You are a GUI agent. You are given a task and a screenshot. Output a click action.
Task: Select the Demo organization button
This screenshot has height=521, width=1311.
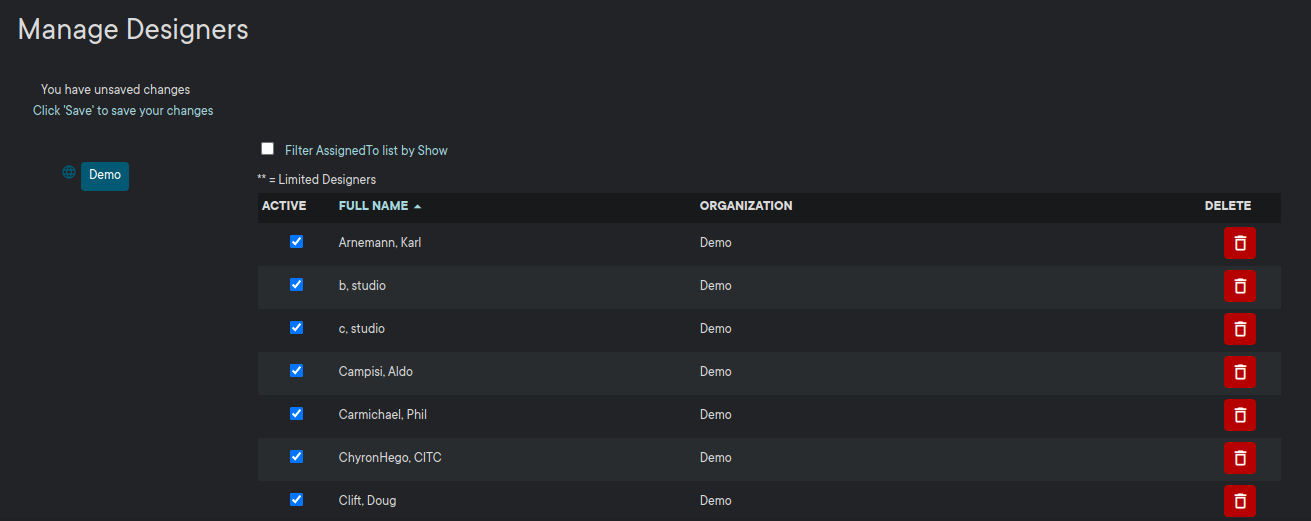[x=105, y=175]
